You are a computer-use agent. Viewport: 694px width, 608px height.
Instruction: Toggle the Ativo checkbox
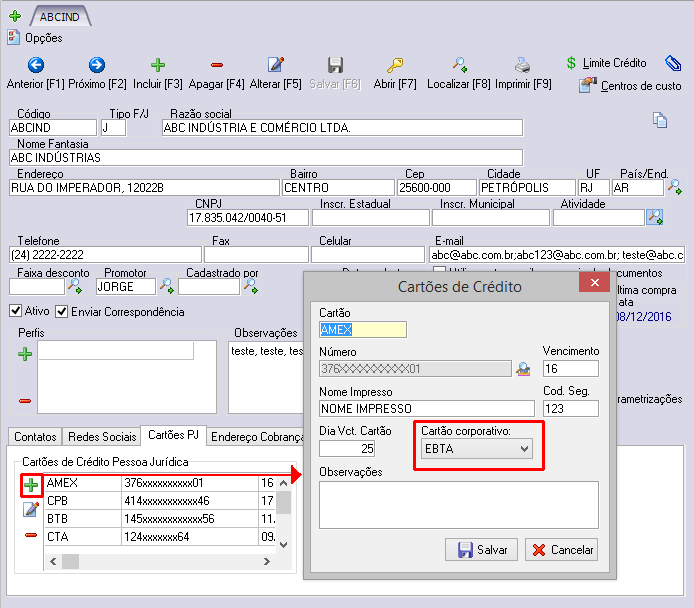pos(15,311)
